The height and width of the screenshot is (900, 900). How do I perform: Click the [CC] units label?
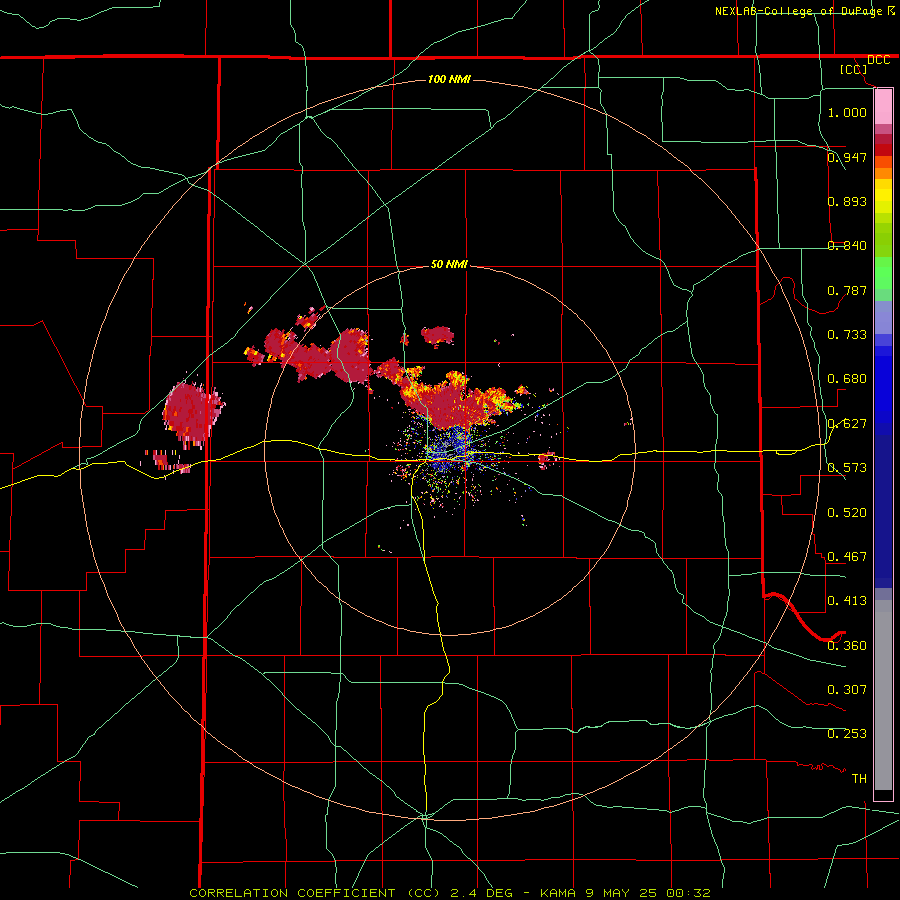click(854, 69)
